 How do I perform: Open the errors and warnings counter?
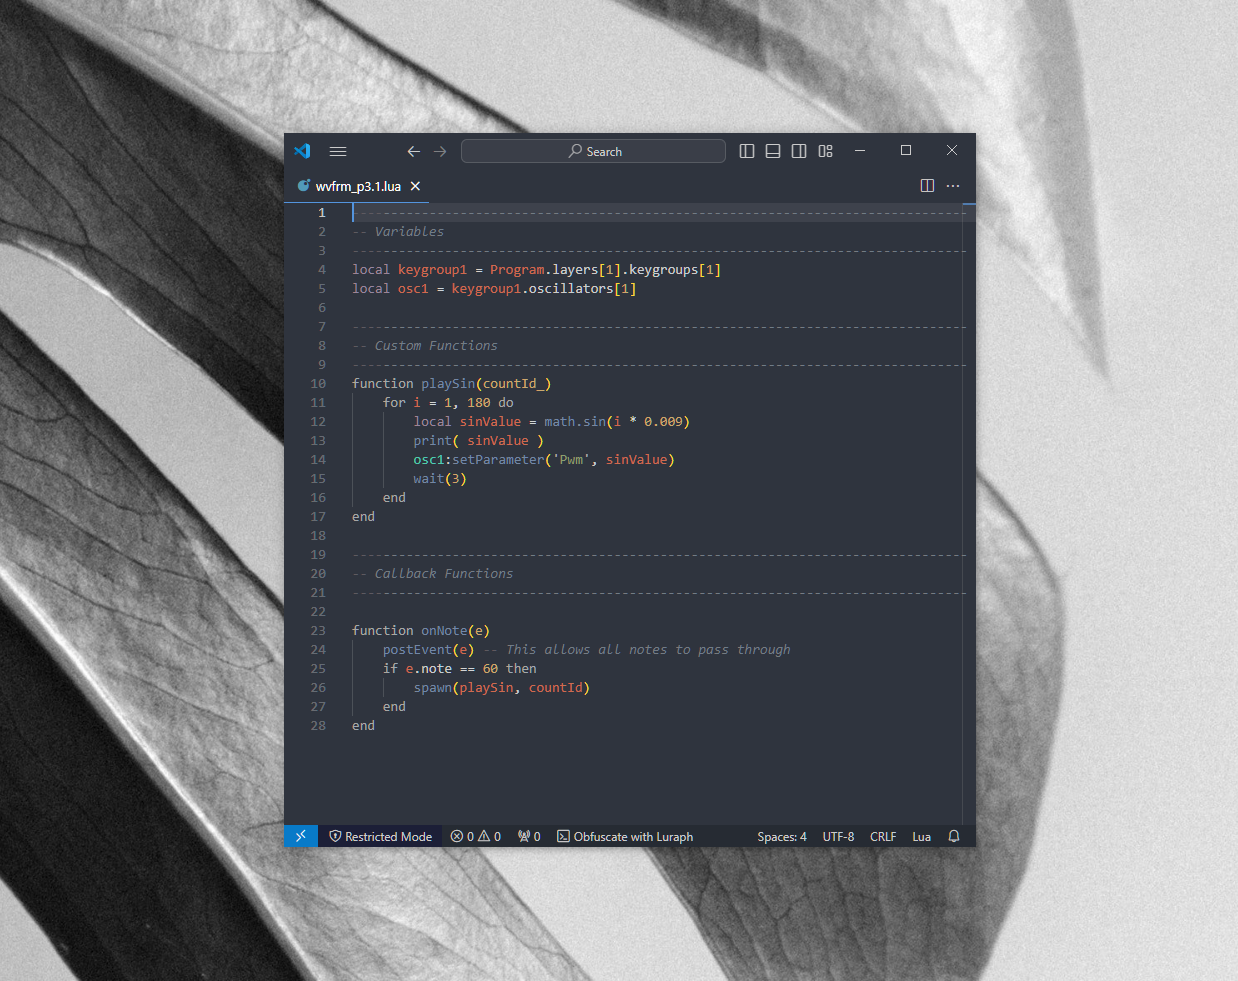tap(476, 836)
